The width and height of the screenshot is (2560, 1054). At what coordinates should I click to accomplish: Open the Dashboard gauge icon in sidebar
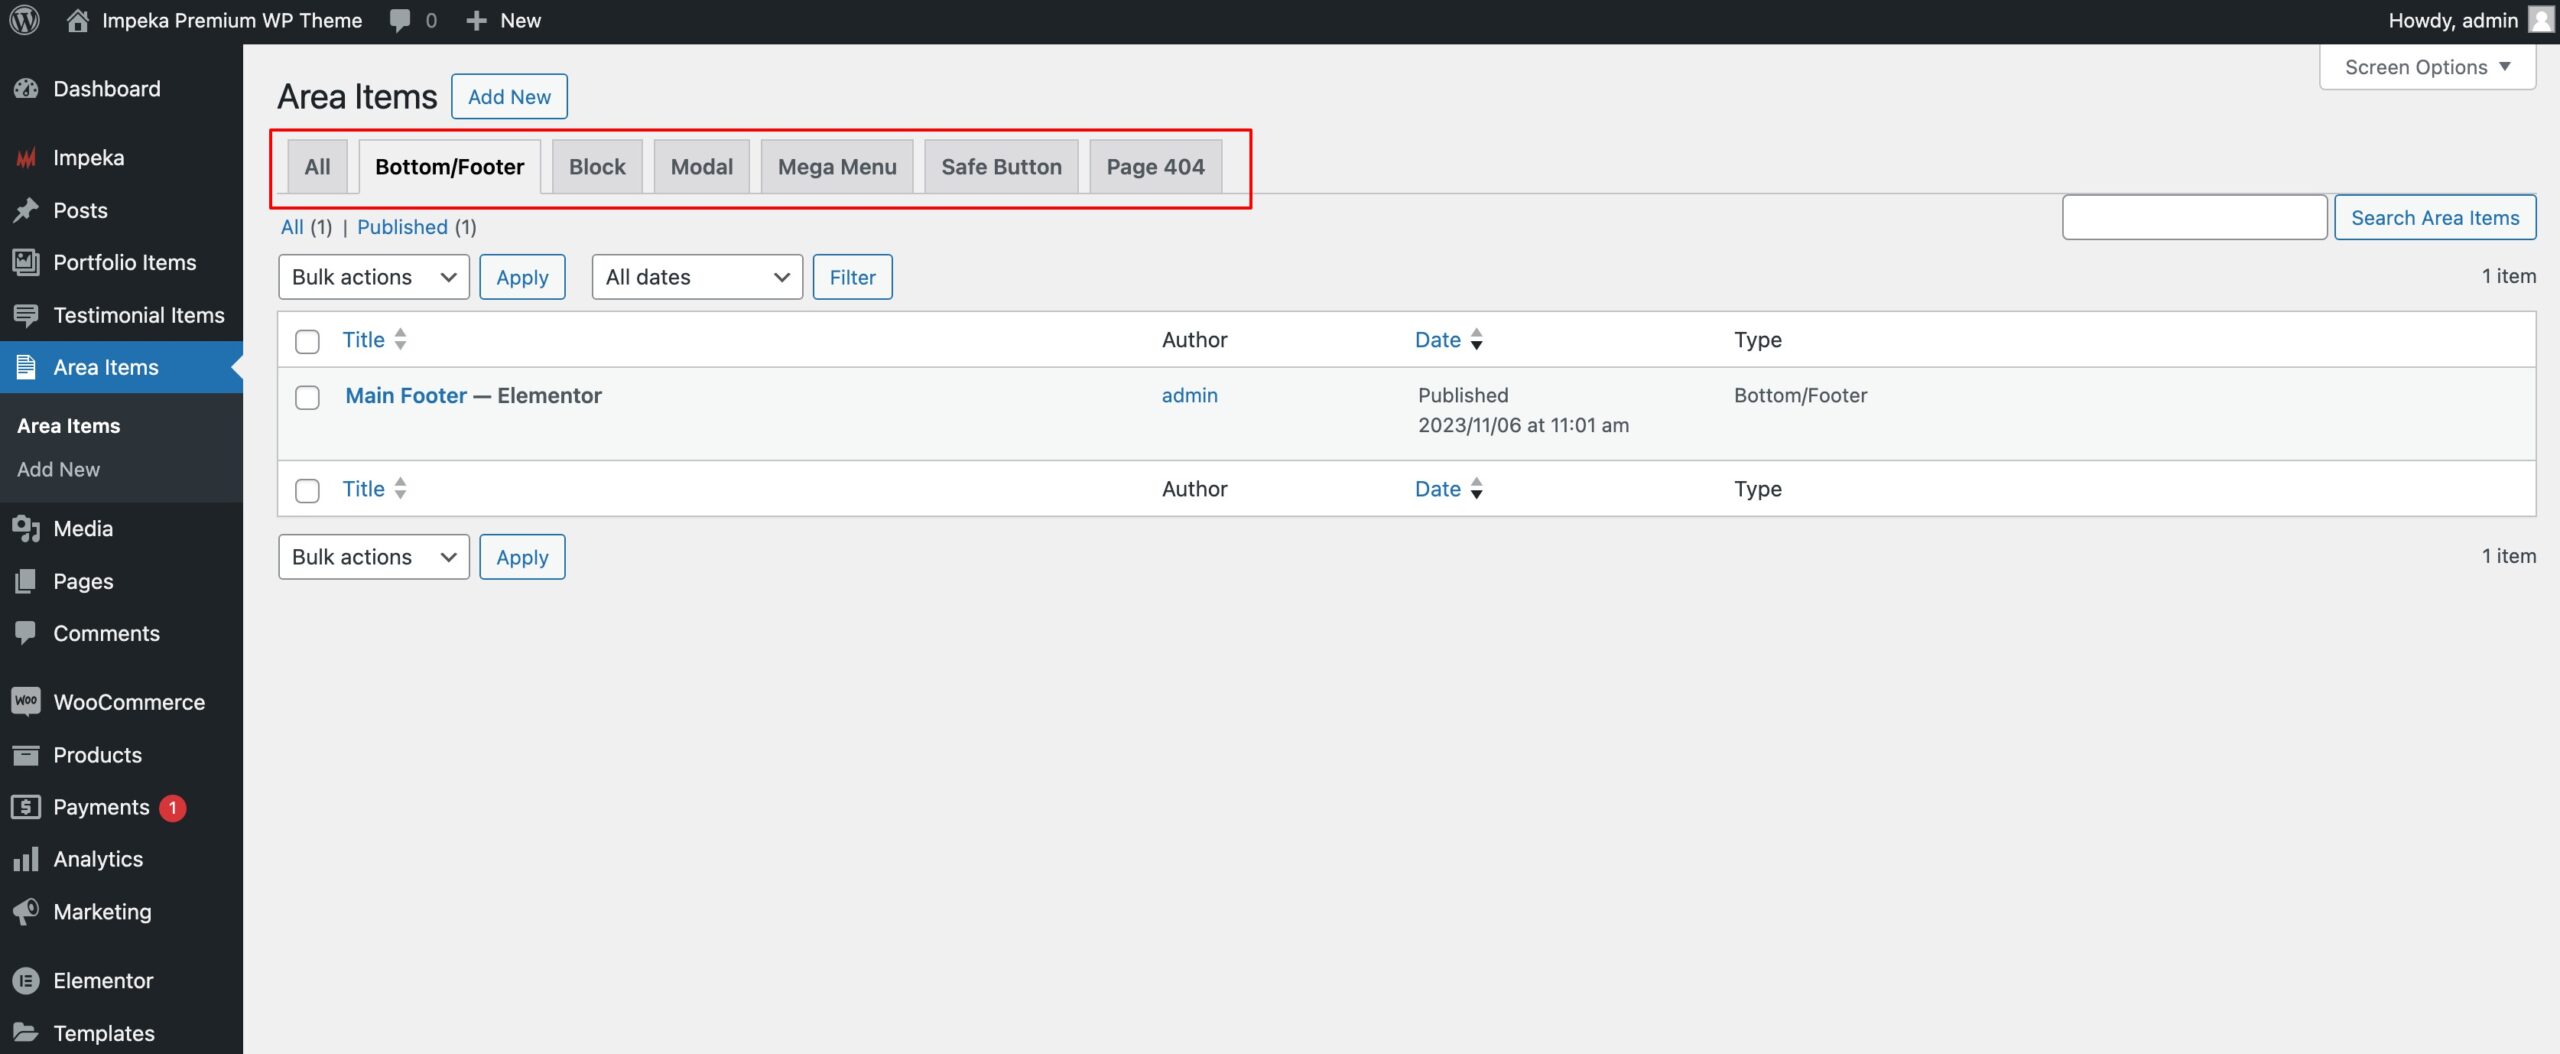click(x=26, y=89)
